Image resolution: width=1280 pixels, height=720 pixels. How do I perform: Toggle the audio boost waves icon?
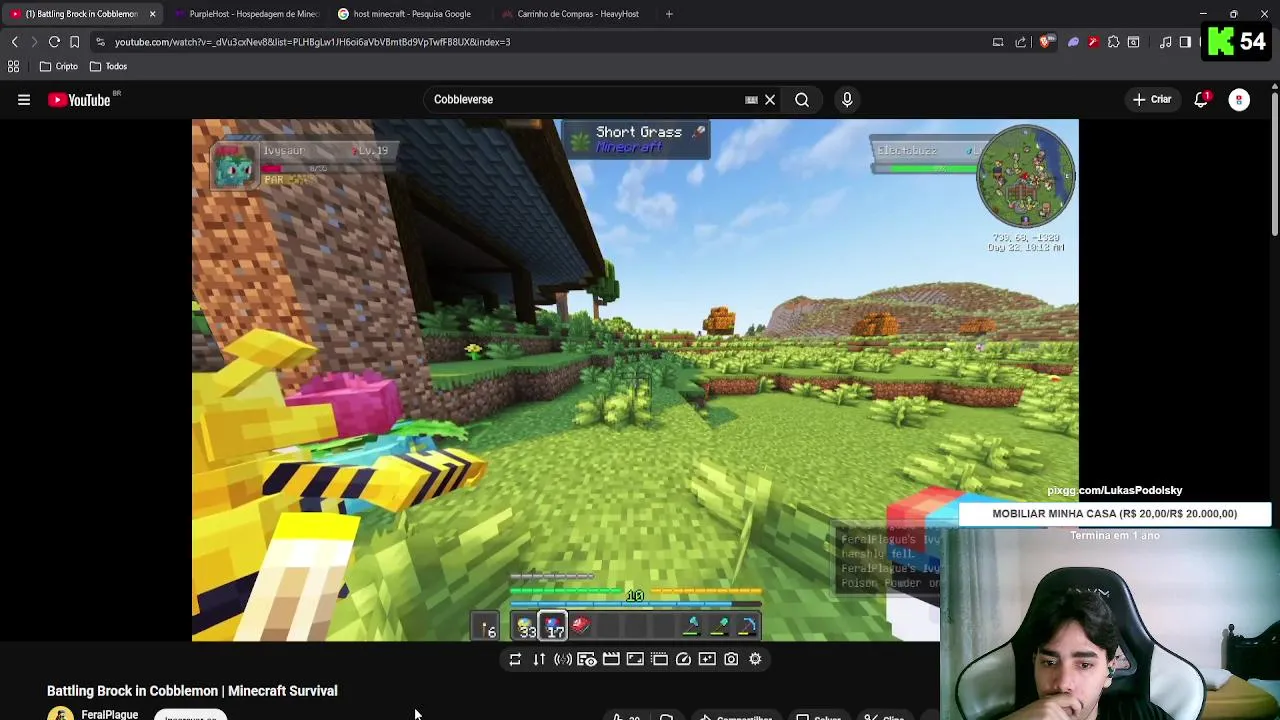pos(563,659)
